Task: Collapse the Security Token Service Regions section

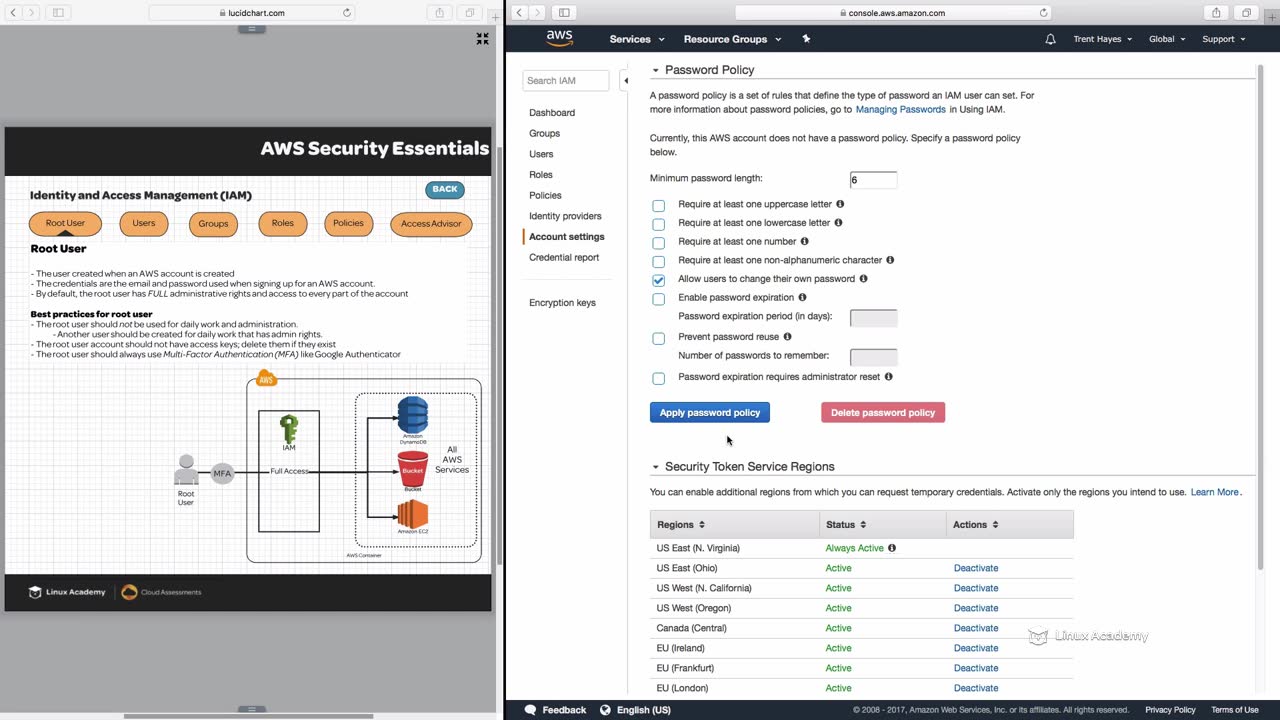Action: tap(656, 467)
